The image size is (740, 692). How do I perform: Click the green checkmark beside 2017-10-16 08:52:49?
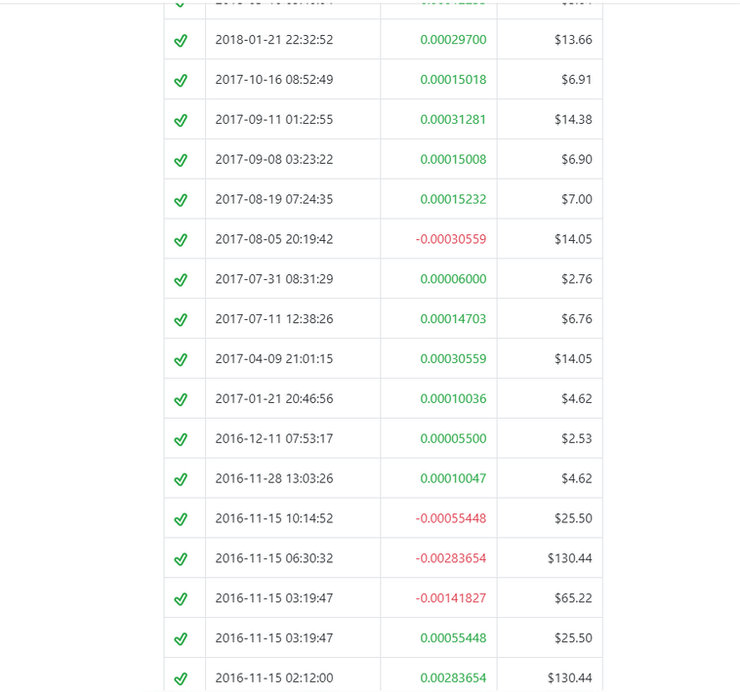click(181, 80)
